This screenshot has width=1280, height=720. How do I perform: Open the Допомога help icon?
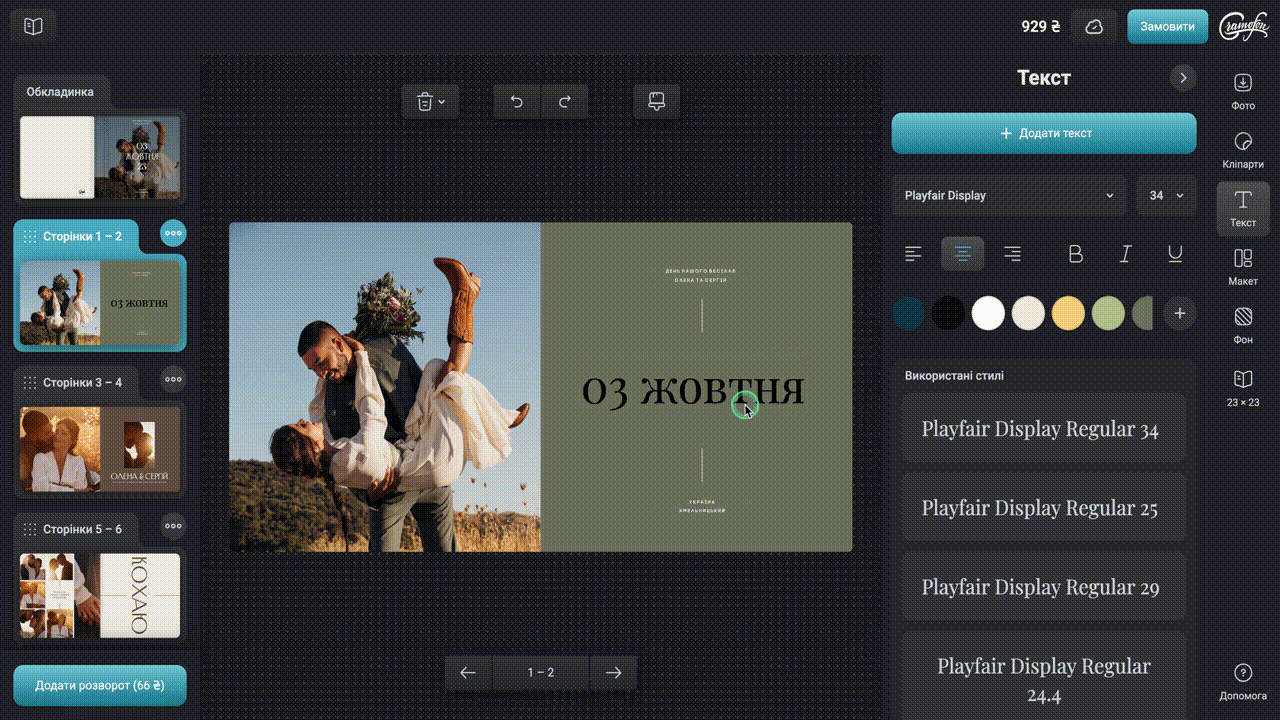pos(1243,680)
